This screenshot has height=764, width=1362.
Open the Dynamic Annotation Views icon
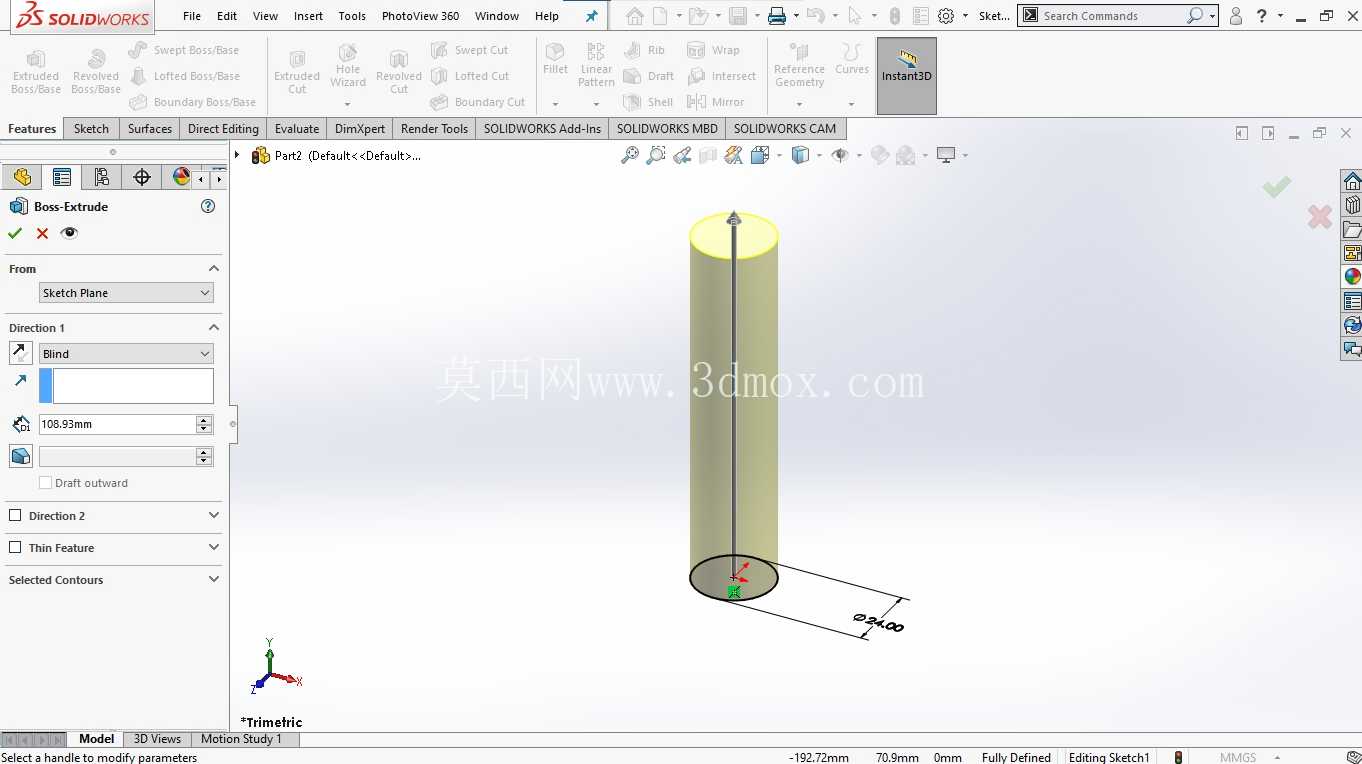734,155
